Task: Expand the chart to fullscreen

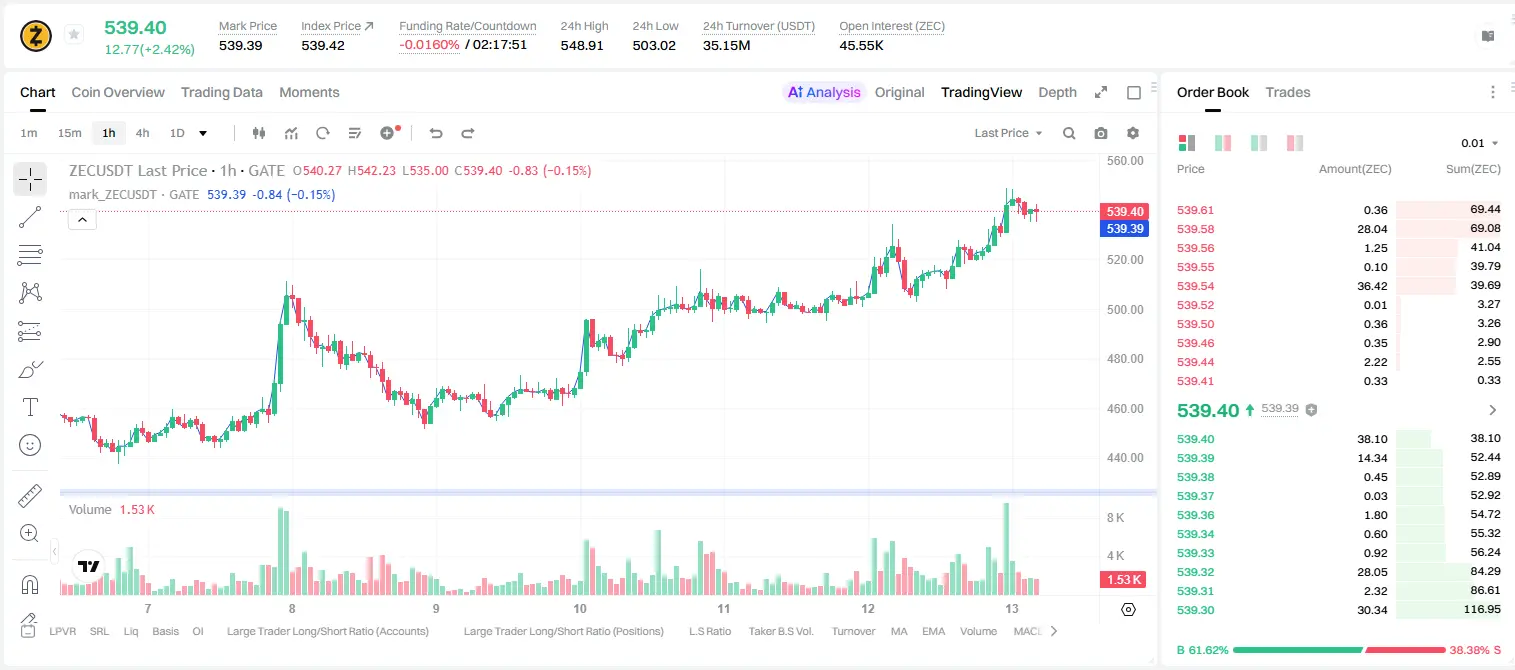Action: click(1101, 92)
